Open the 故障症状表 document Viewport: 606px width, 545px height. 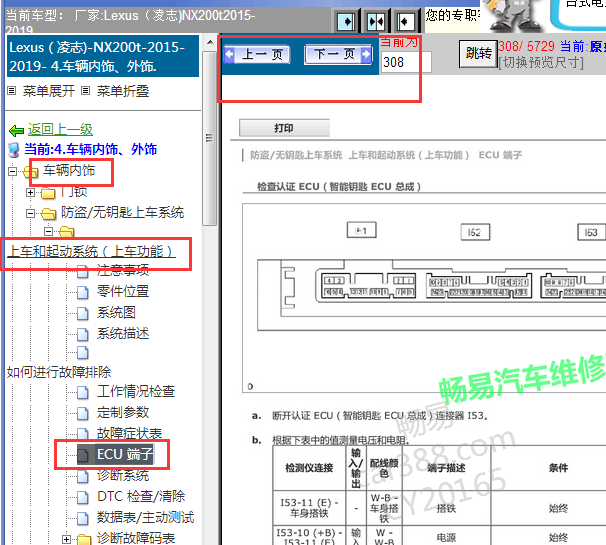[129, 433]
